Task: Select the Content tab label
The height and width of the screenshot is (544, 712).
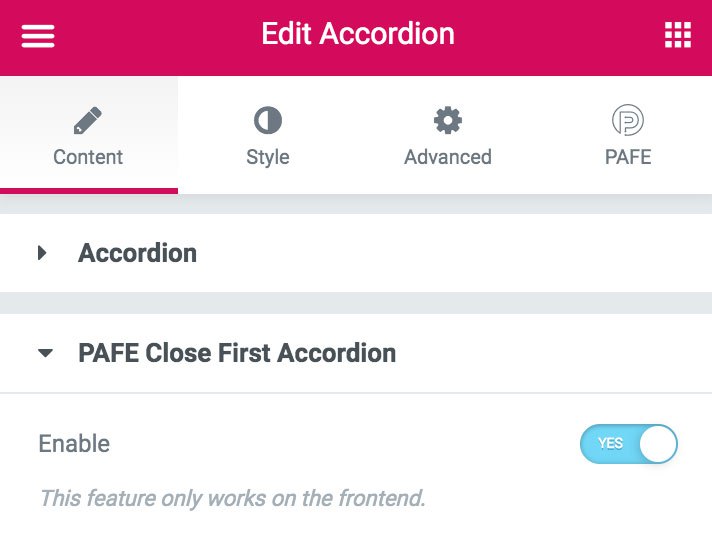Action: [x=88, y=157]
